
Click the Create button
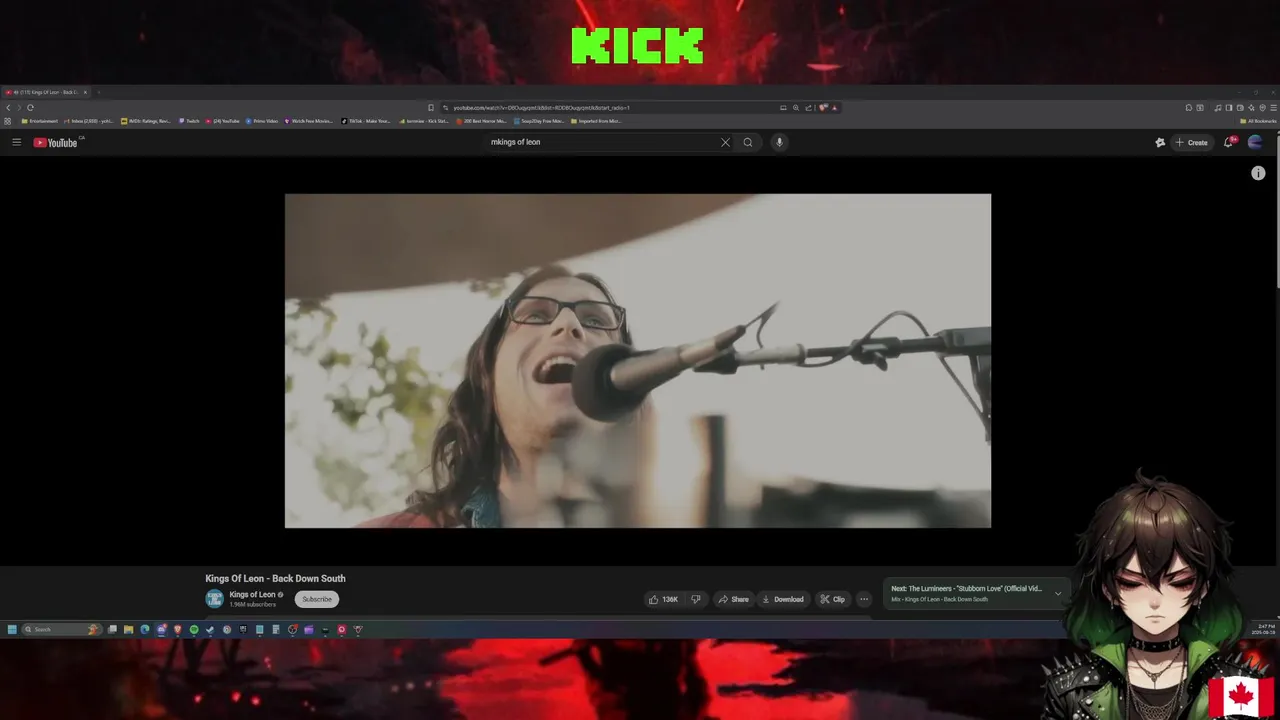[1192, 142]
